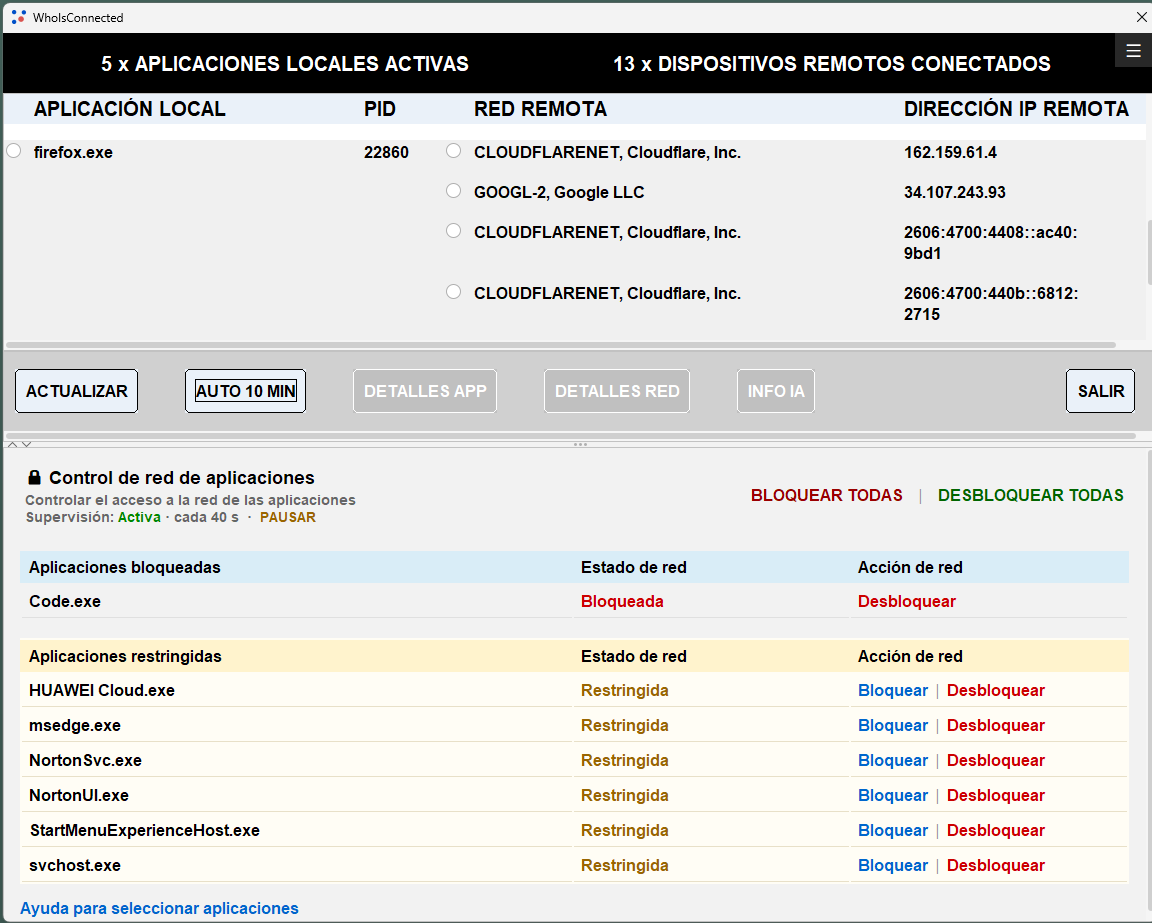Click the firefox.exe application name
Image resolution: width=1152 pixels, height=923 pixels.
pyautogui.click(x=73, y=152)
